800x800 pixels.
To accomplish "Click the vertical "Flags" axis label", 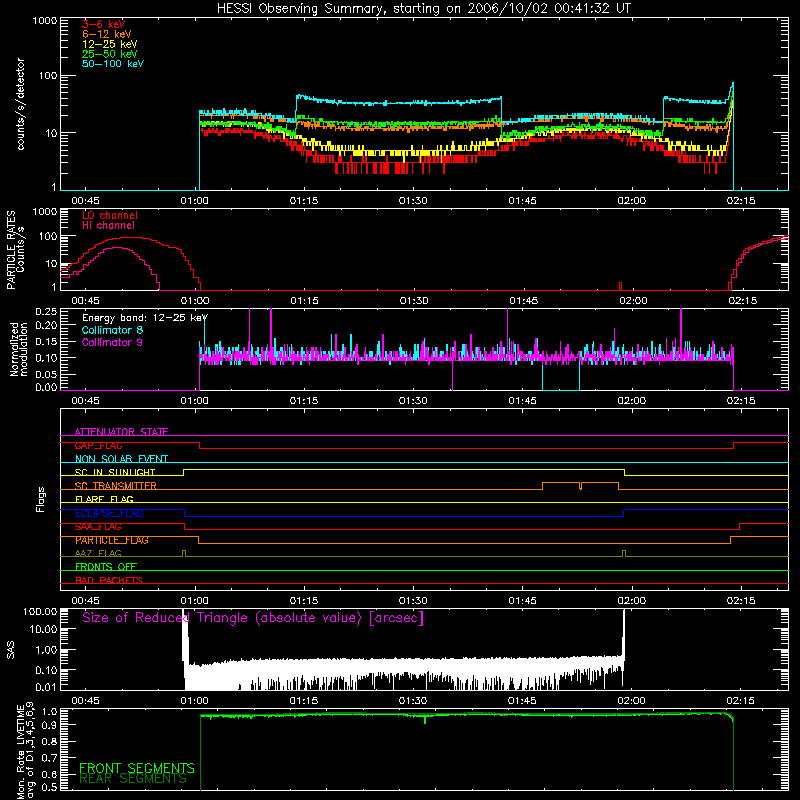I will tap(41, 499).
